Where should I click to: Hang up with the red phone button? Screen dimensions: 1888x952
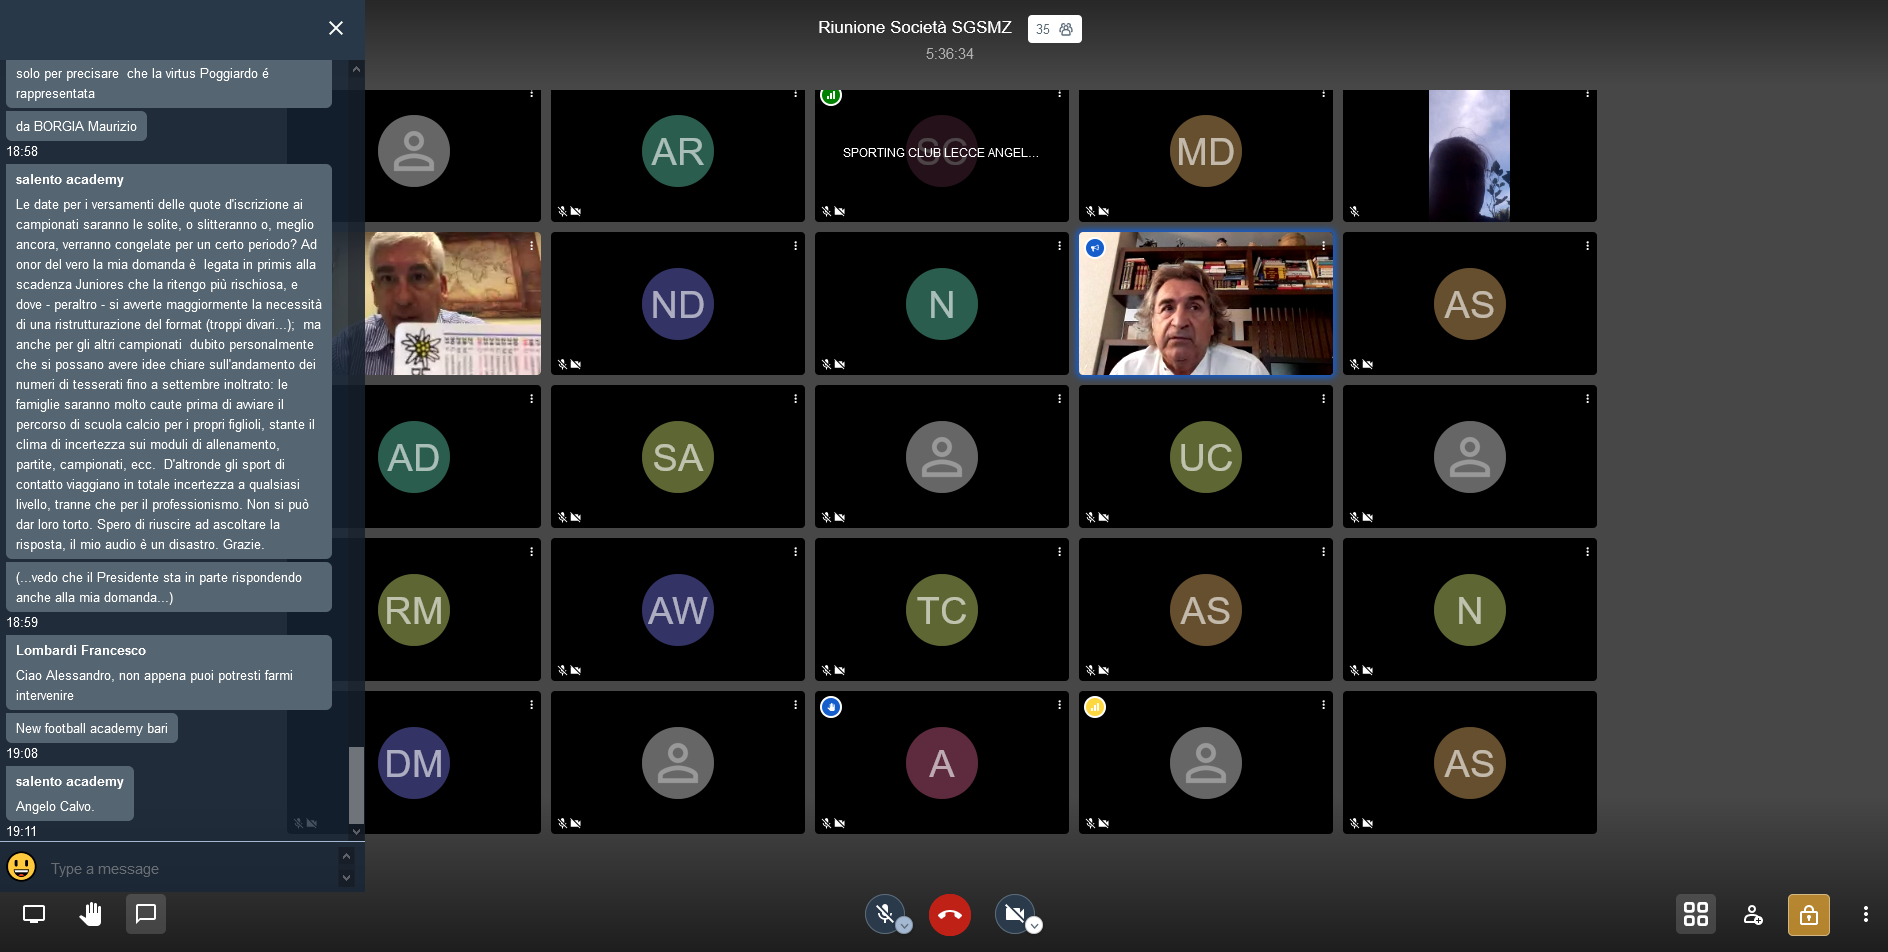(949, 914)
